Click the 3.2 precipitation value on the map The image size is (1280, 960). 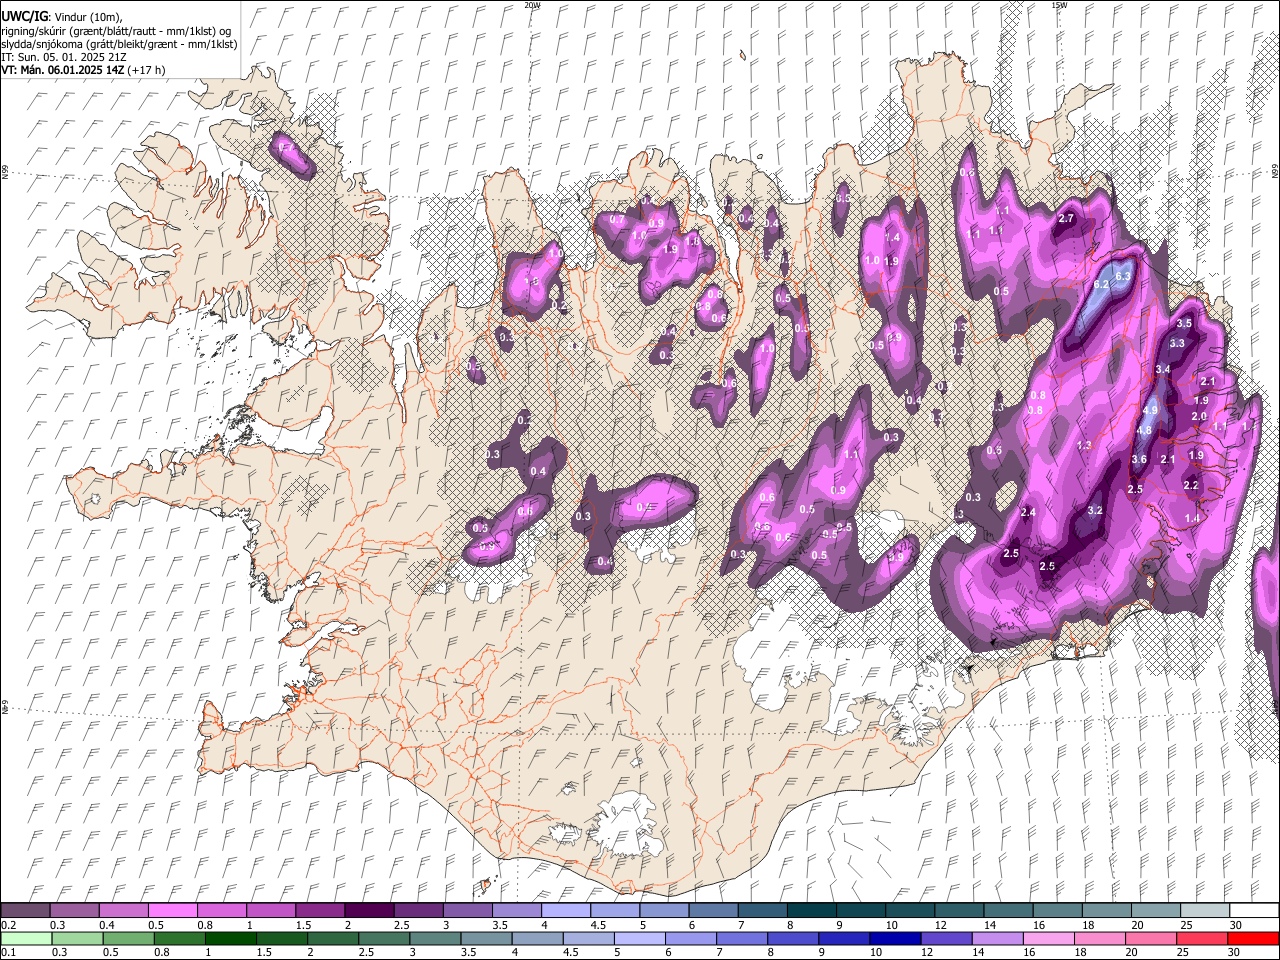(1095, 510)
